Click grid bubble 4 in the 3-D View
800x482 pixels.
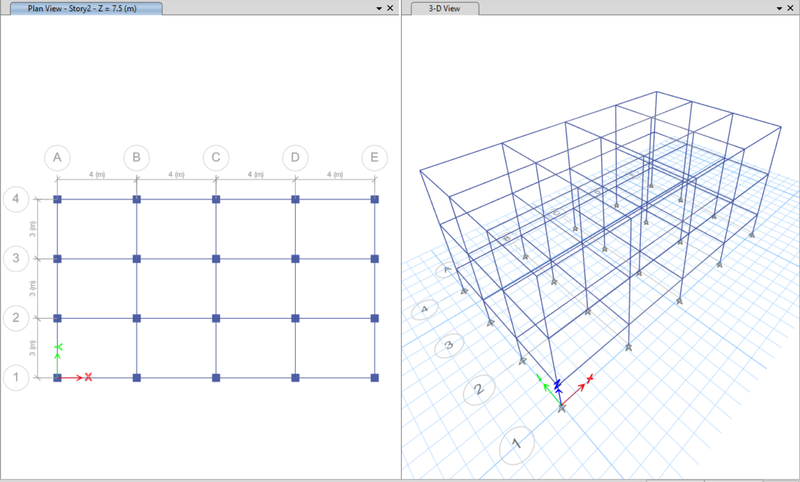(x=425, y=309)
